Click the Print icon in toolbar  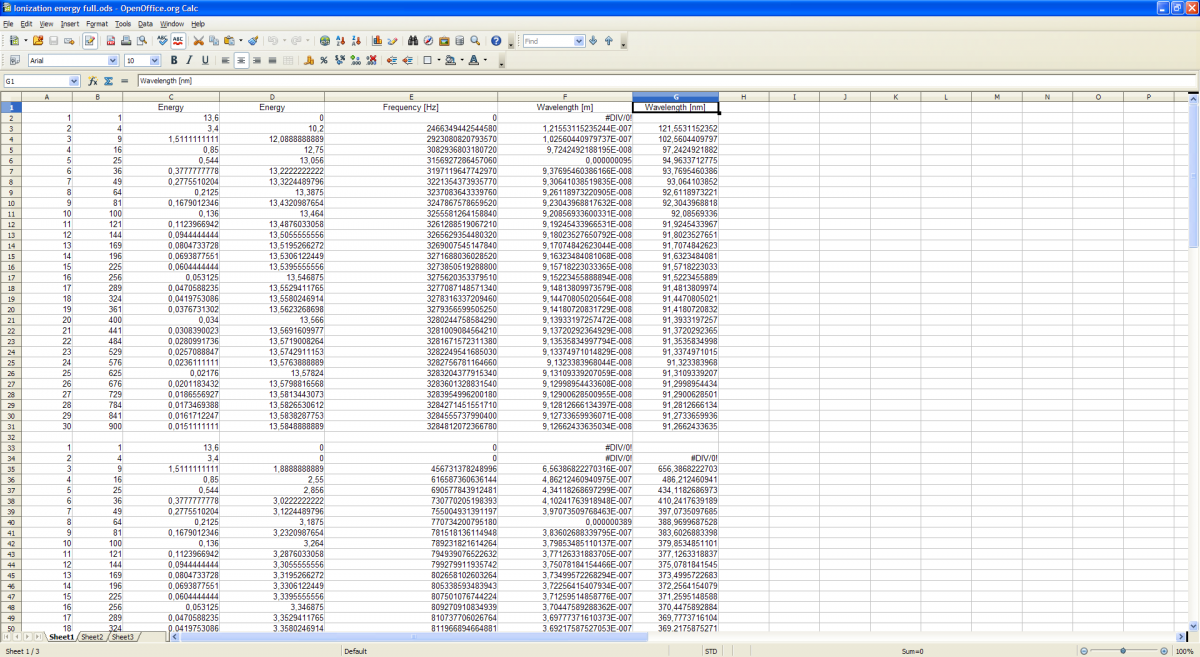click(126, 41)
